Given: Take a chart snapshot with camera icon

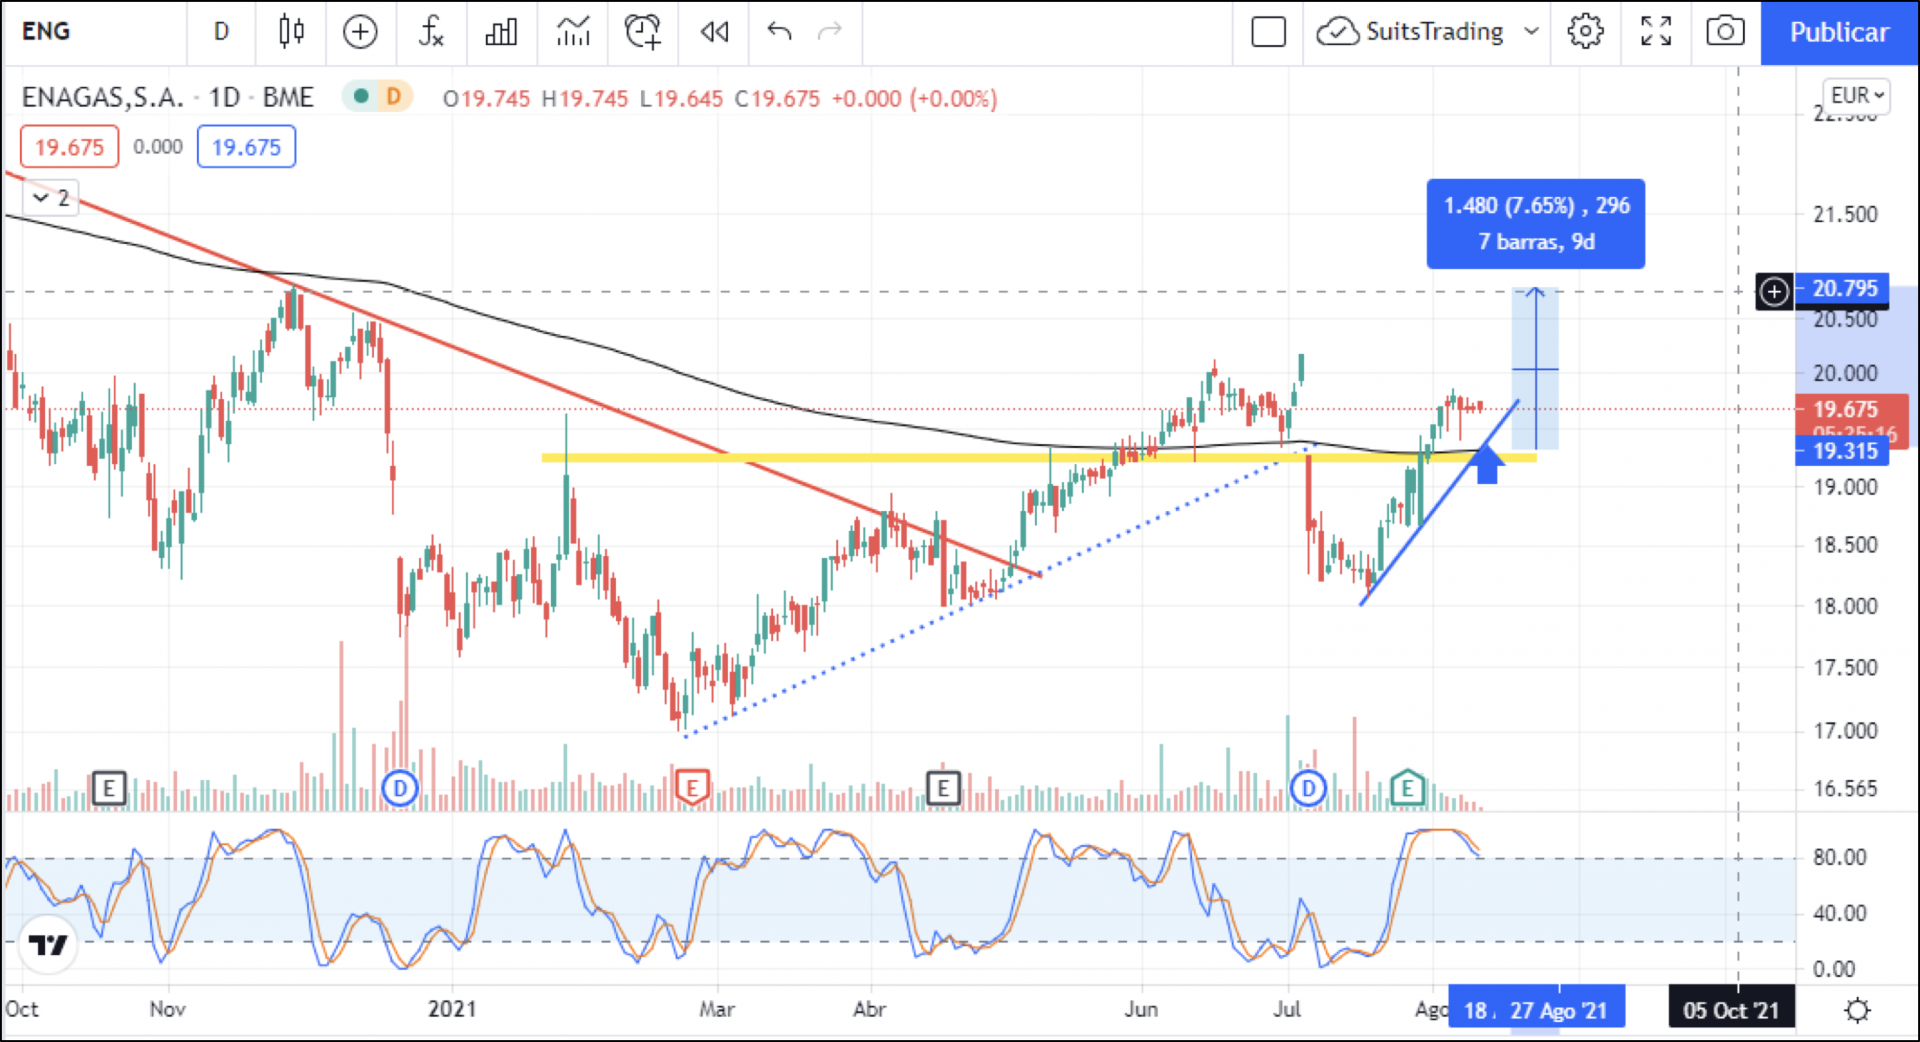Looking at the screenshot, I should point(1725,32).
